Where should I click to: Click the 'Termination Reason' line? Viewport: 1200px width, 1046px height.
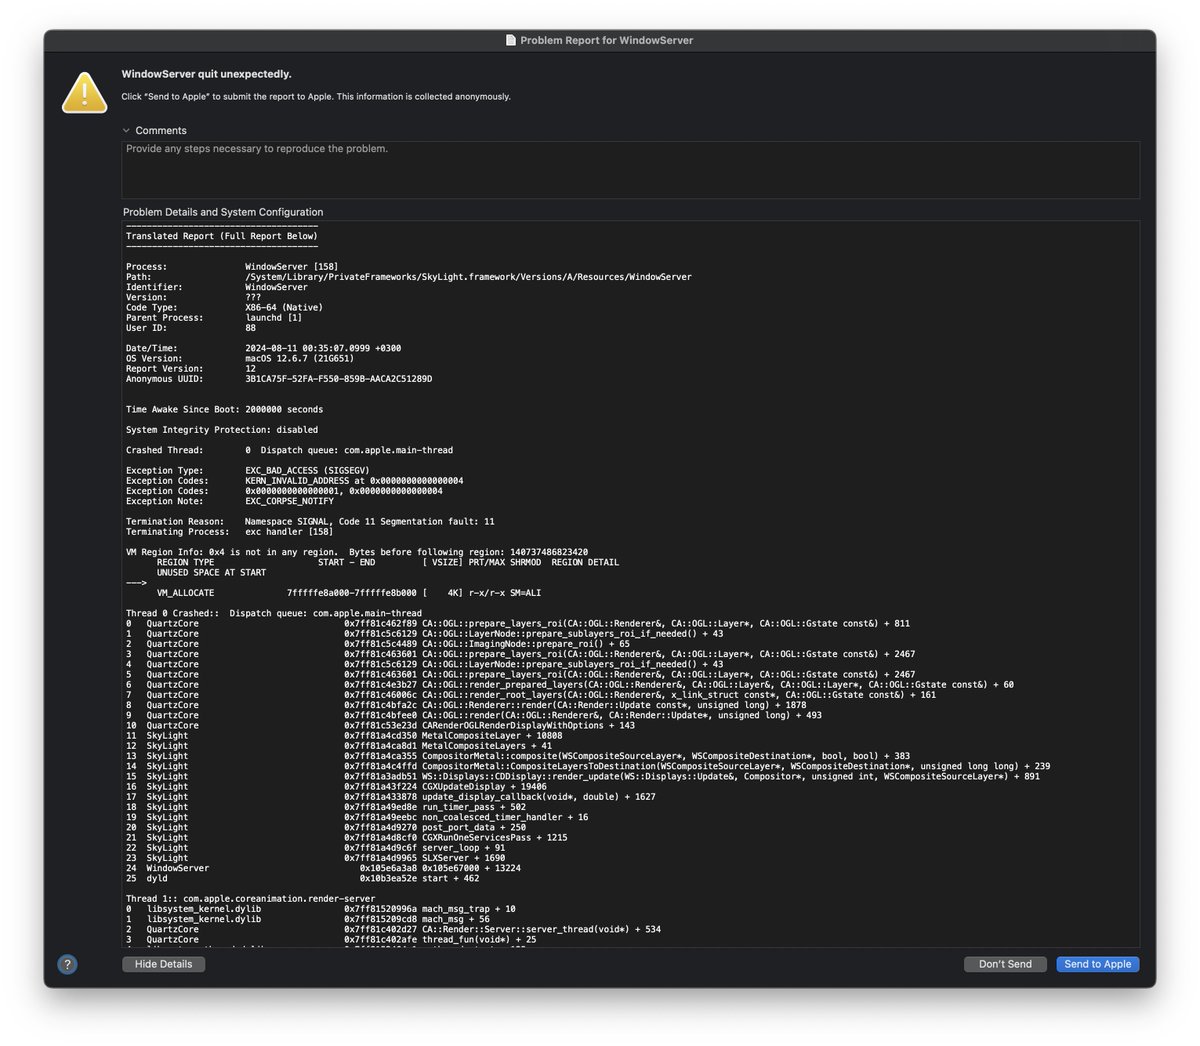point(310,522)
